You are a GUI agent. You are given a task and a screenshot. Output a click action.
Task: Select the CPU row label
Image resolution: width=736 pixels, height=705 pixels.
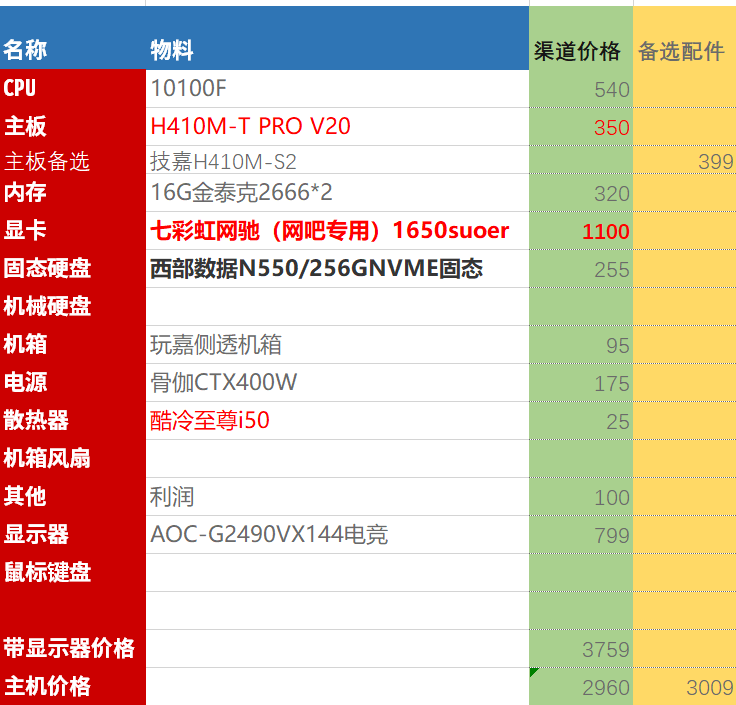click(73, 89)
